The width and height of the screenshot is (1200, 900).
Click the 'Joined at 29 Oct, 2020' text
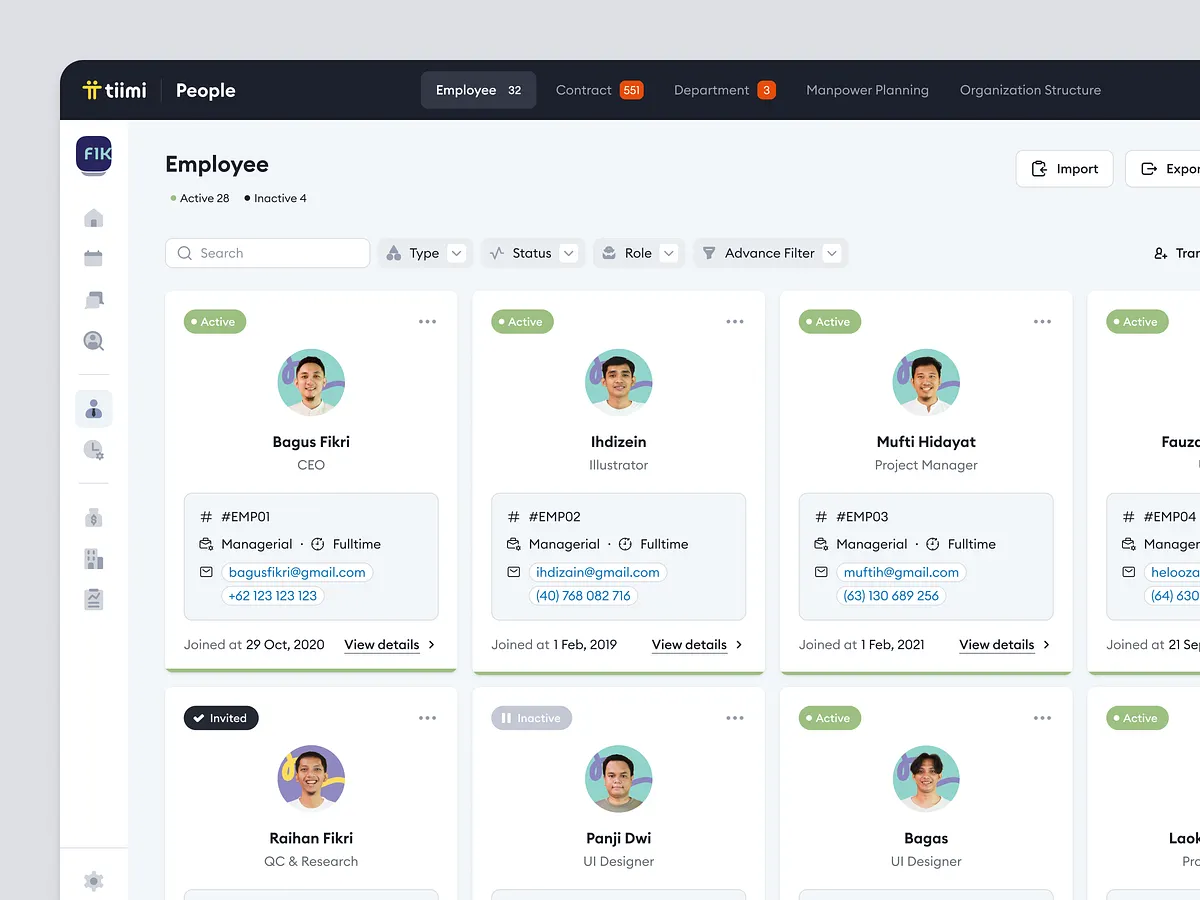click(x=254, y=645)
